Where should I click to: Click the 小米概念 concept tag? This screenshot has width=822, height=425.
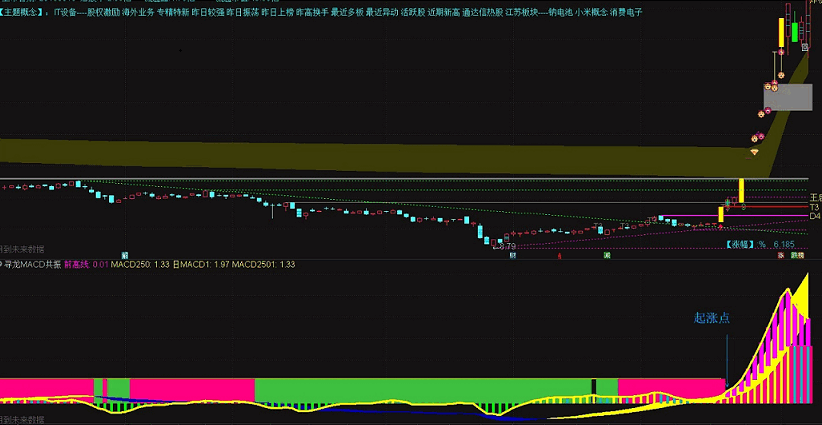pyautogui.click(x=591, y=12)
